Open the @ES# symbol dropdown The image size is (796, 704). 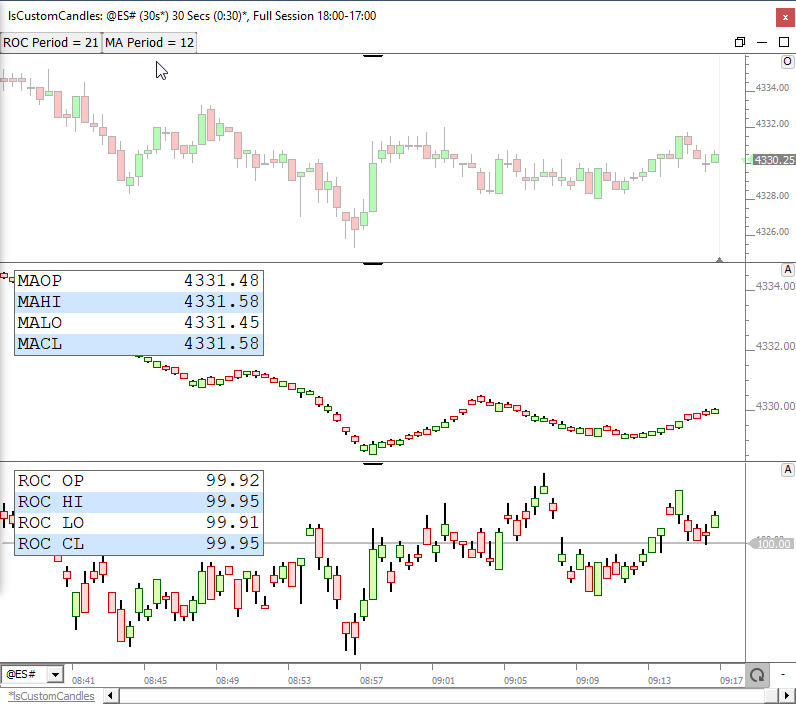pos(55,675)
